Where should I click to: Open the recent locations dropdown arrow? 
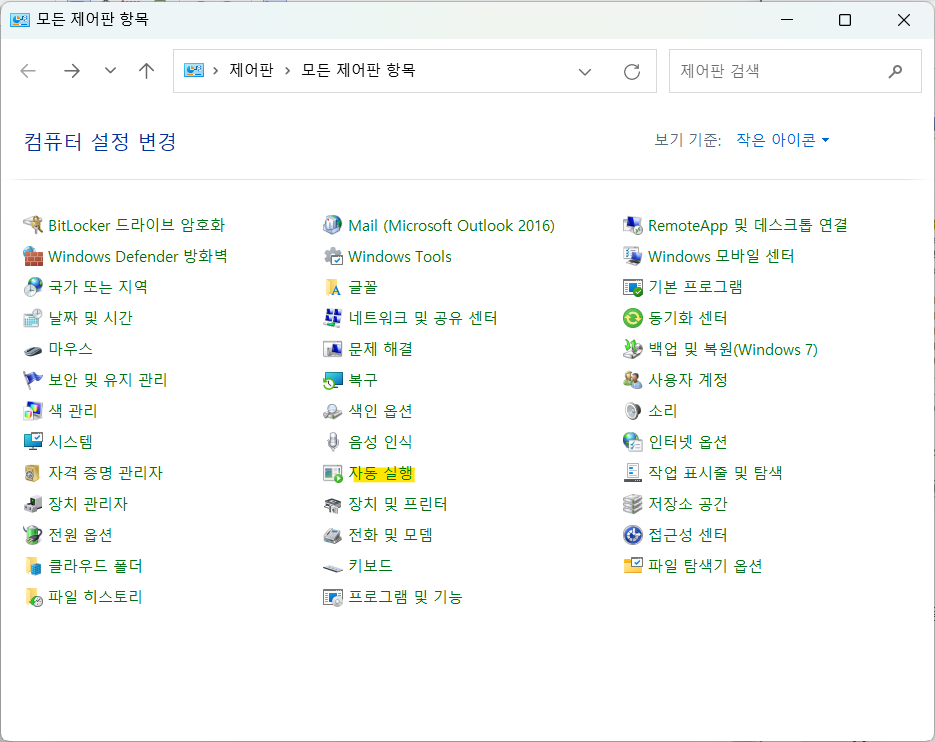click(x=110, y=70)
